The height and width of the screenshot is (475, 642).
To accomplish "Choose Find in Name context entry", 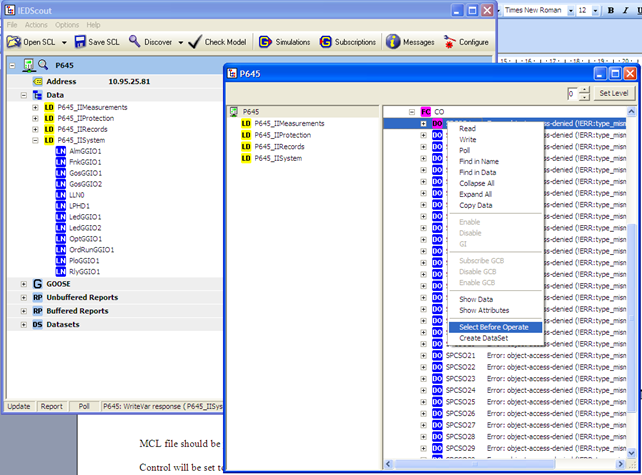I will 479,162.
